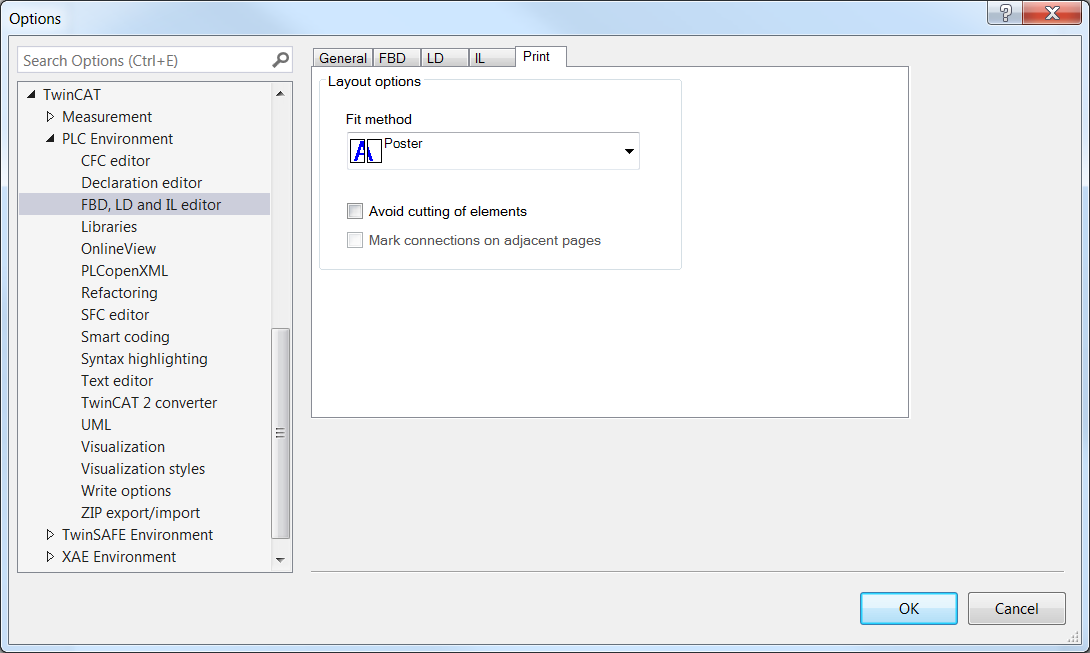
Task: Select UML in the tree
Action: click(96, 425)
